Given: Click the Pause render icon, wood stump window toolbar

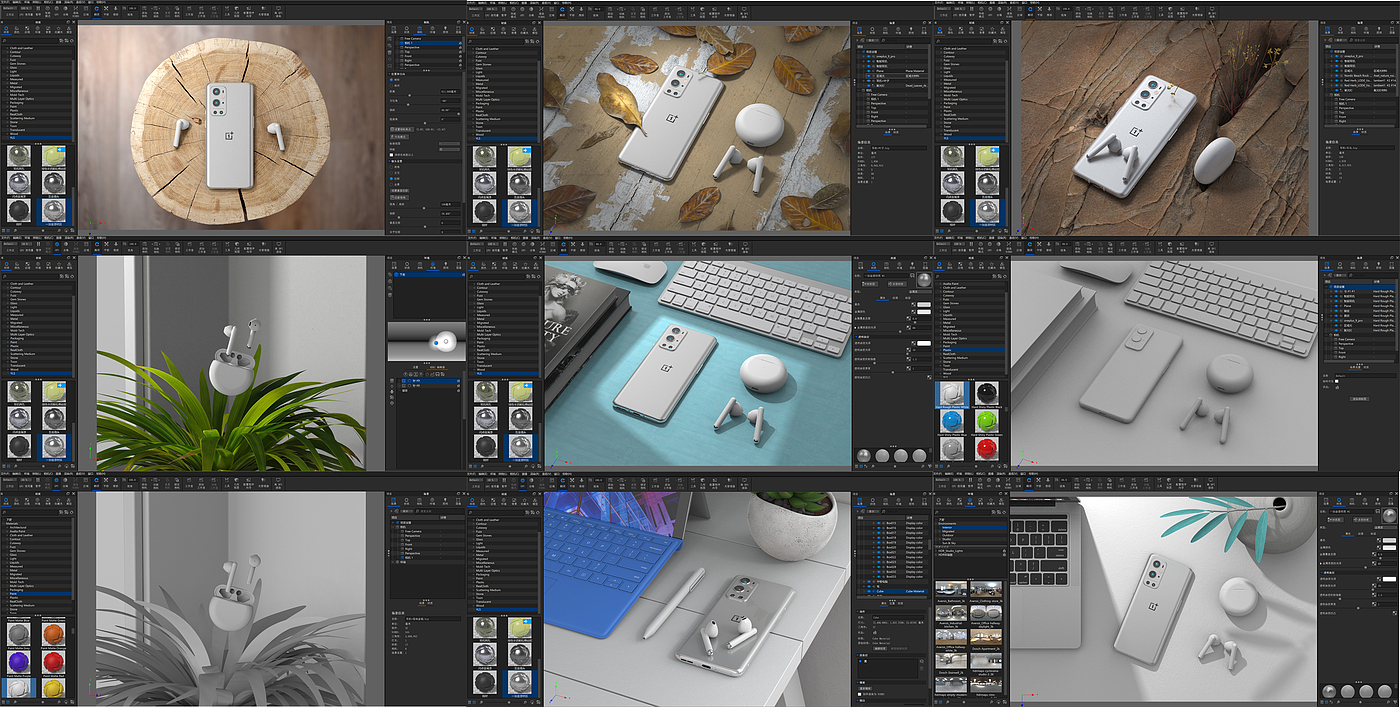Looking at the screenshot, I should click(x=38, y=9).
